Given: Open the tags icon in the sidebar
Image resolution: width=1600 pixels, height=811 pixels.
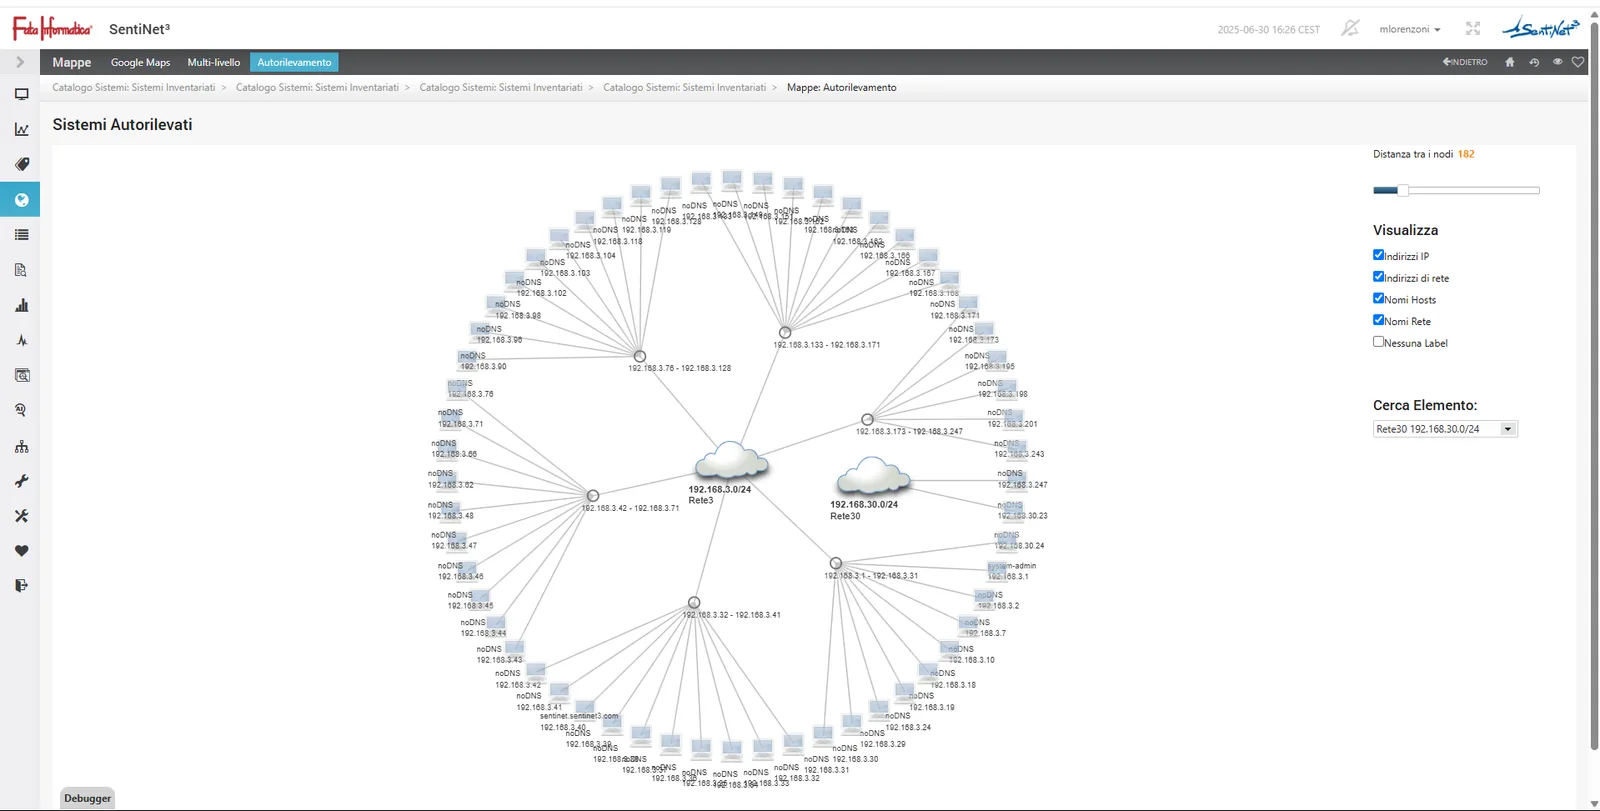Looking at the screenshot, I should [21, 164].
